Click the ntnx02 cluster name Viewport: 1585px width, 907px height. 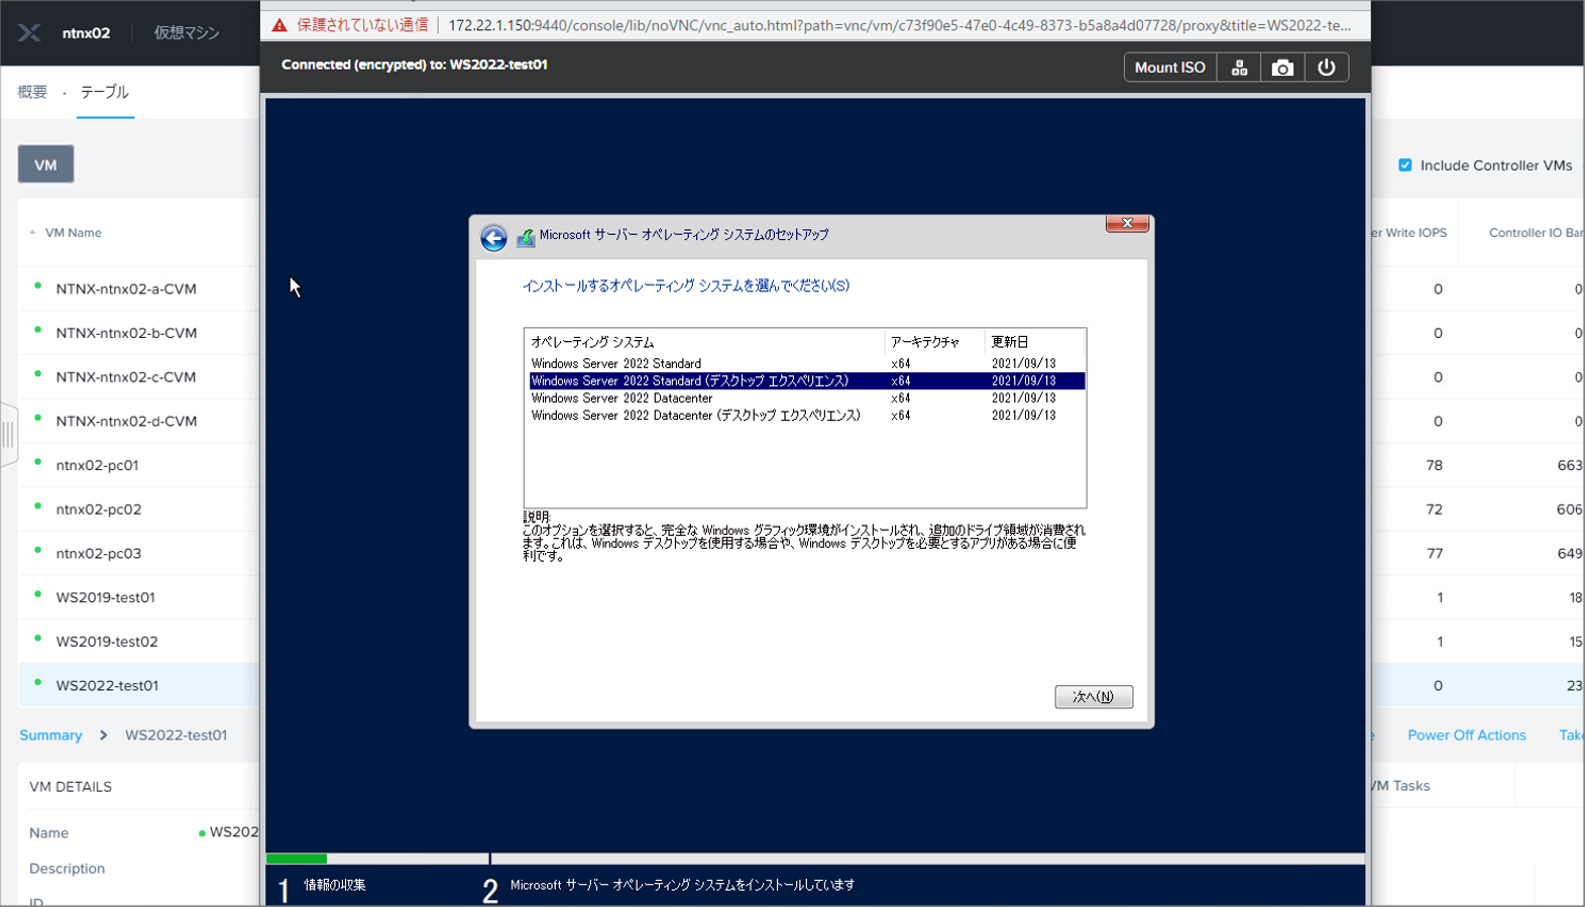(x=86, y=33)
